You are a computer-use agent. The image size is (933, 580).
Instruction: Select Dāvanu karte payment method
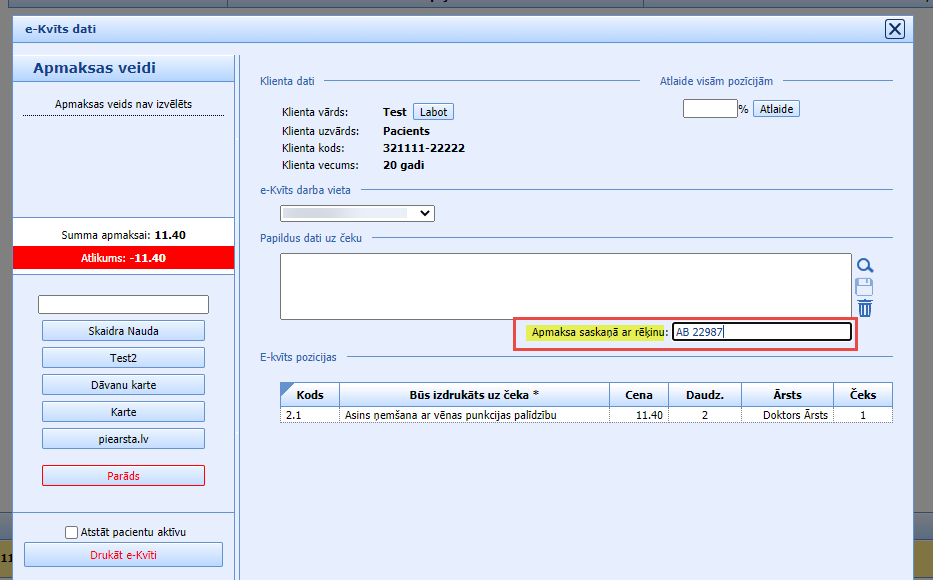tap(123, 385)
